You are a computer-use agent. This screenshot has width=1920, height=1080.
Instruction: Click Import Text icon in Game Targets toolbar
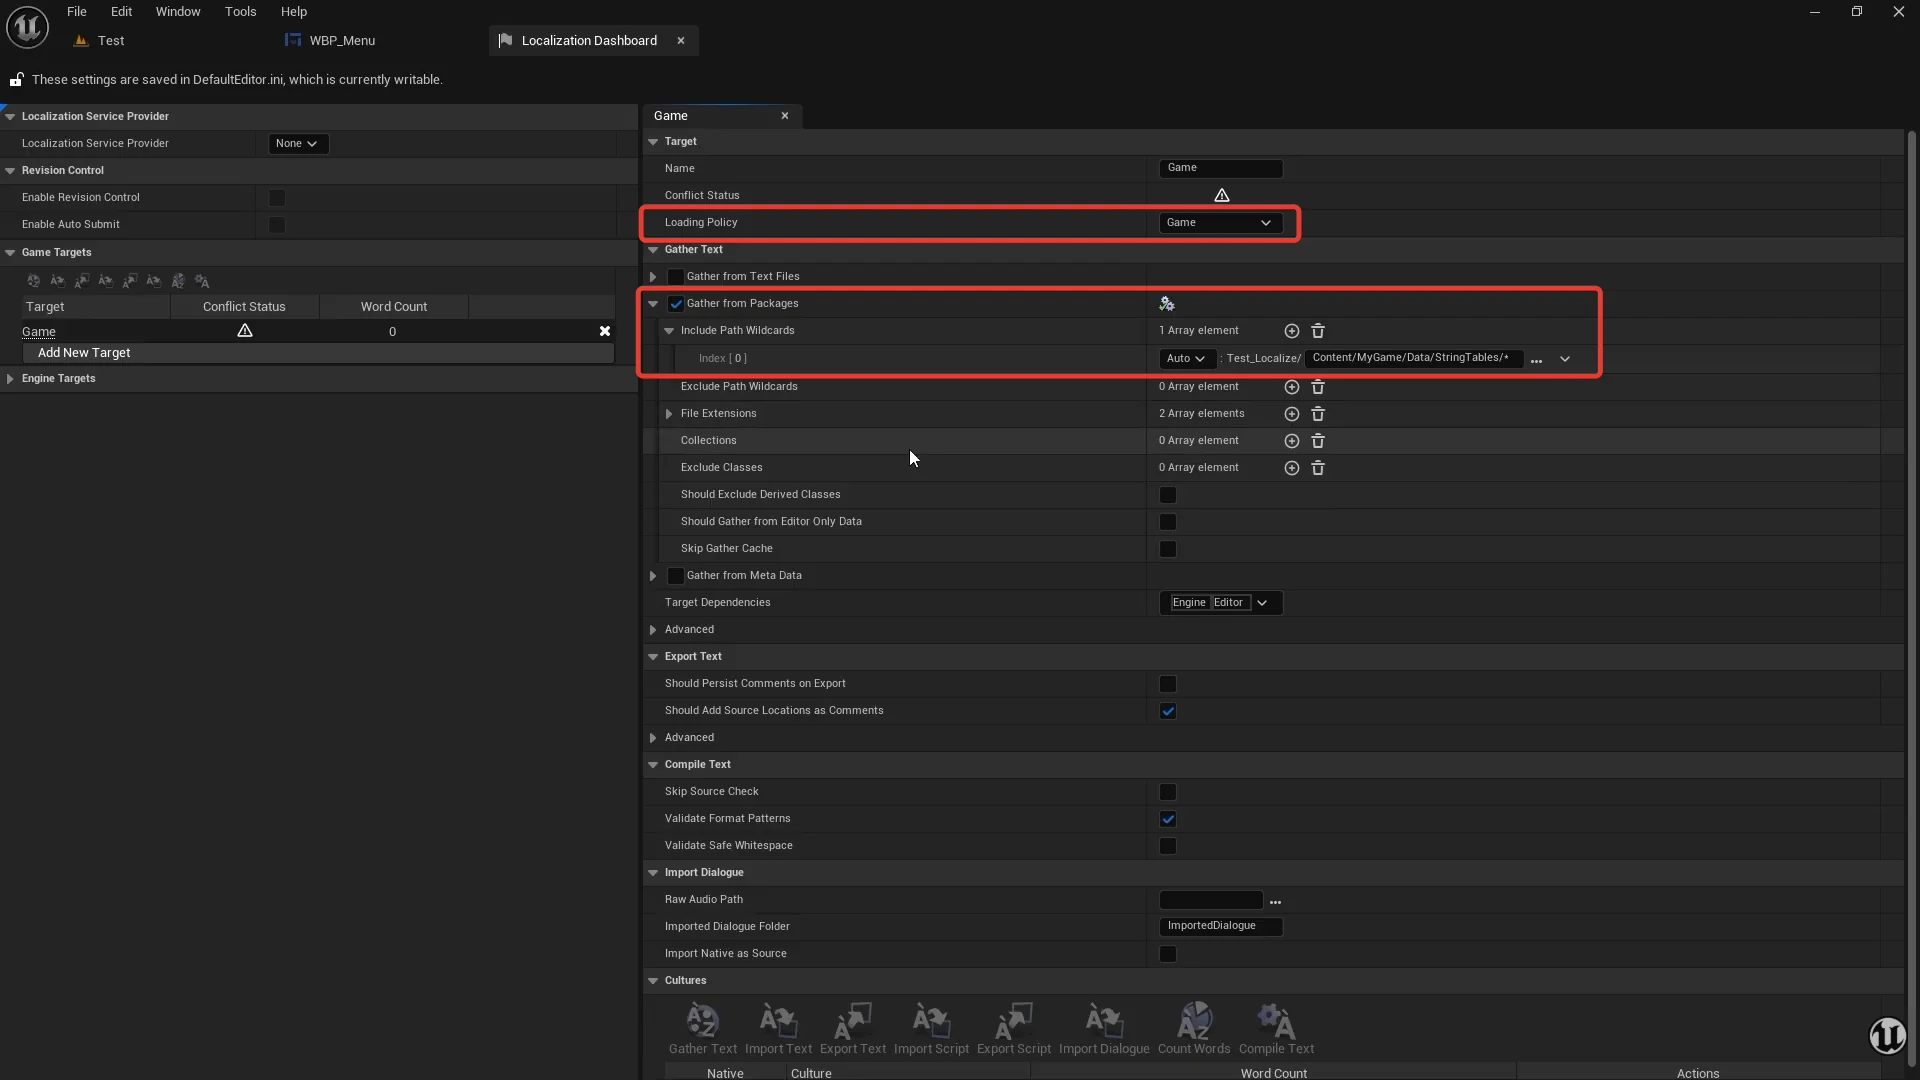tap(58, 281)
